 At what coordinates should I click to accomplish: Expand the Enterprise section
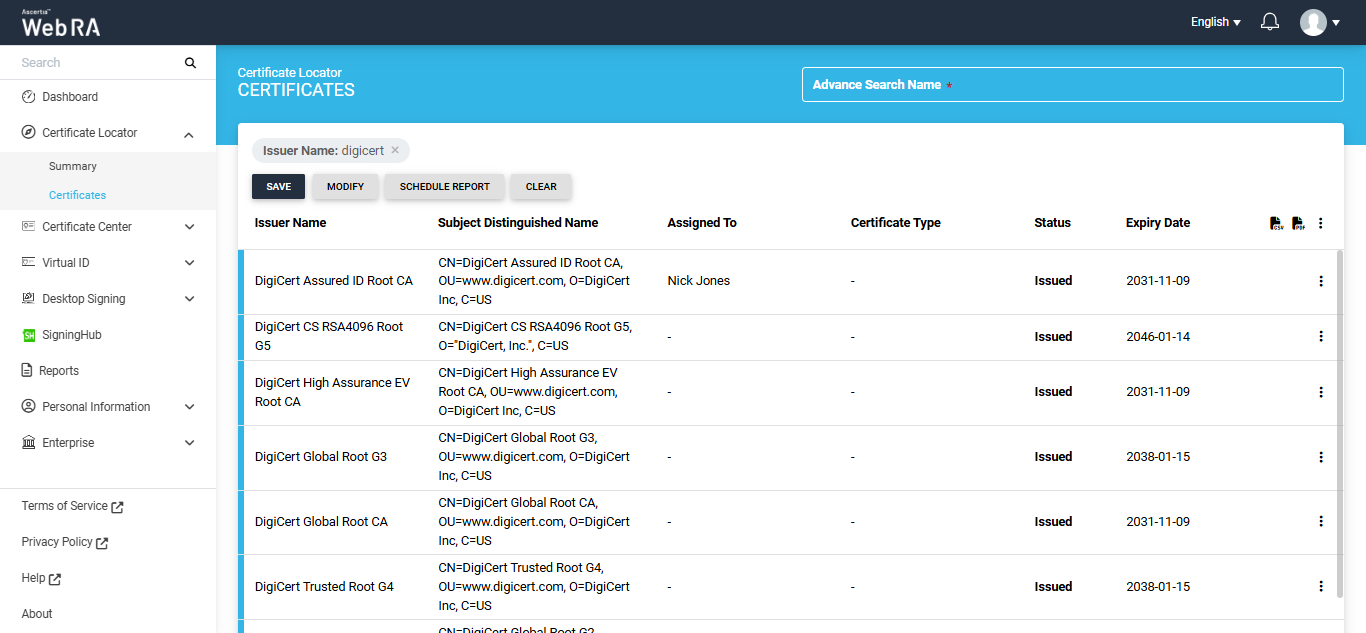click(190, 443)
